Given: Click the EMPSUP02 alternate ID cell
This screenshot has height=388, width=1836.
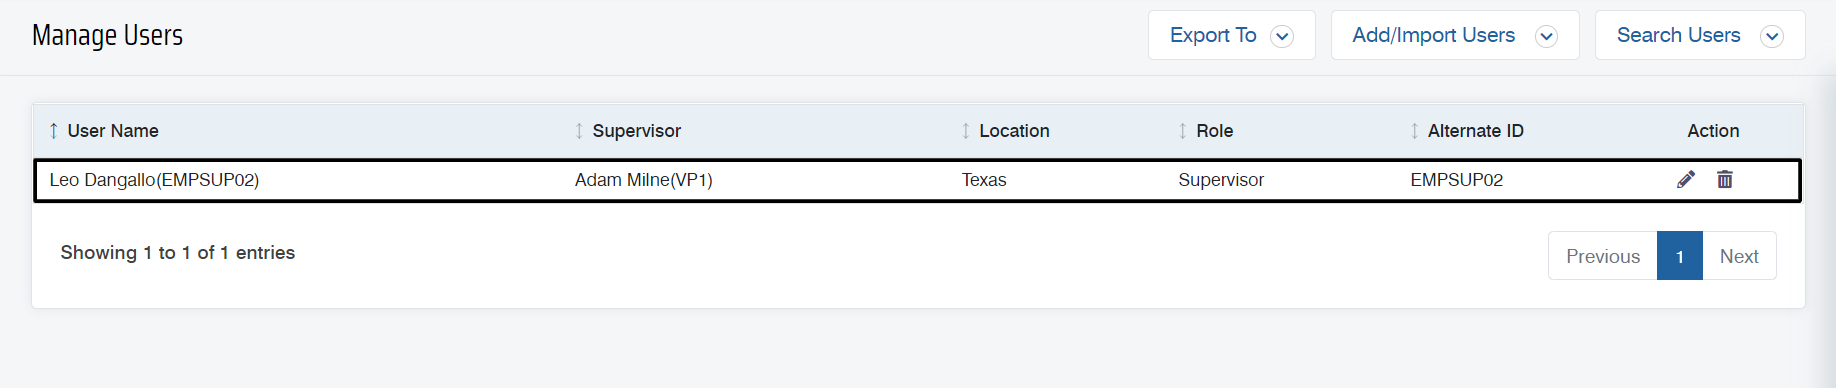Looking at the screenshot, I should pyautogui.click(x=1457, y=180).
